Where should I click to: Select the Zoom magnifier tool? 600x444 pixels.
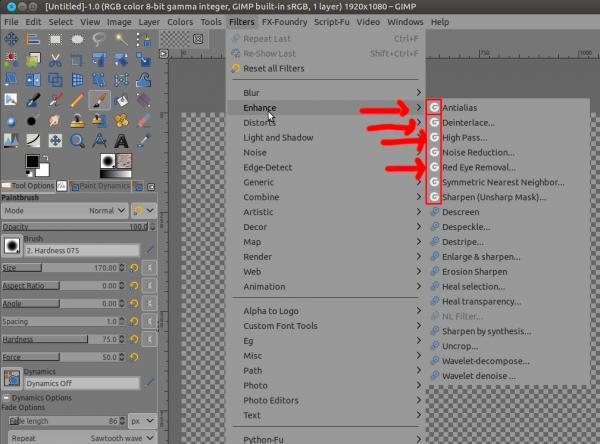[x=77, y=141]
